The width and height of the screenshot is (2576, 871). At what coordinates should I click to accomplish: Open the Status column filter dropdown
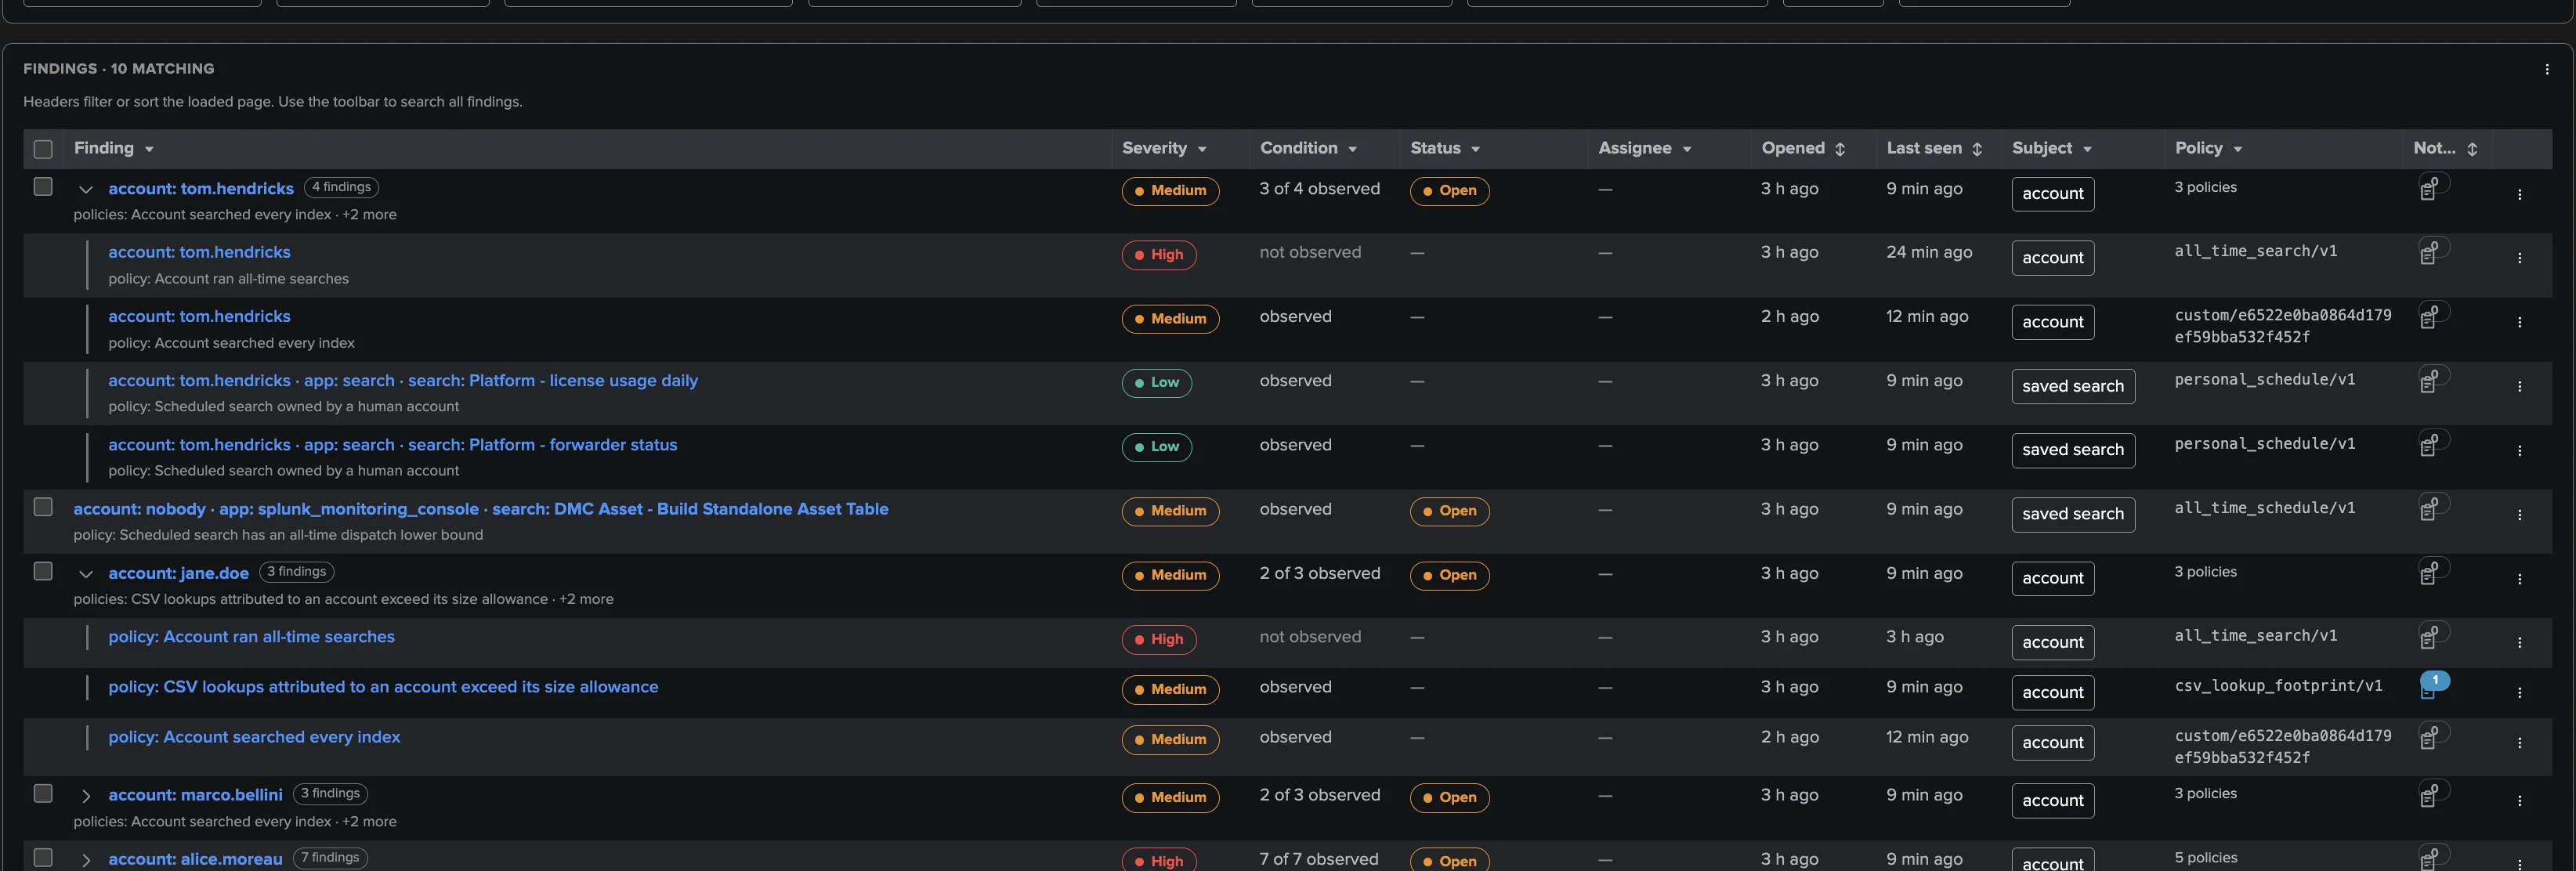(1475, 149)
